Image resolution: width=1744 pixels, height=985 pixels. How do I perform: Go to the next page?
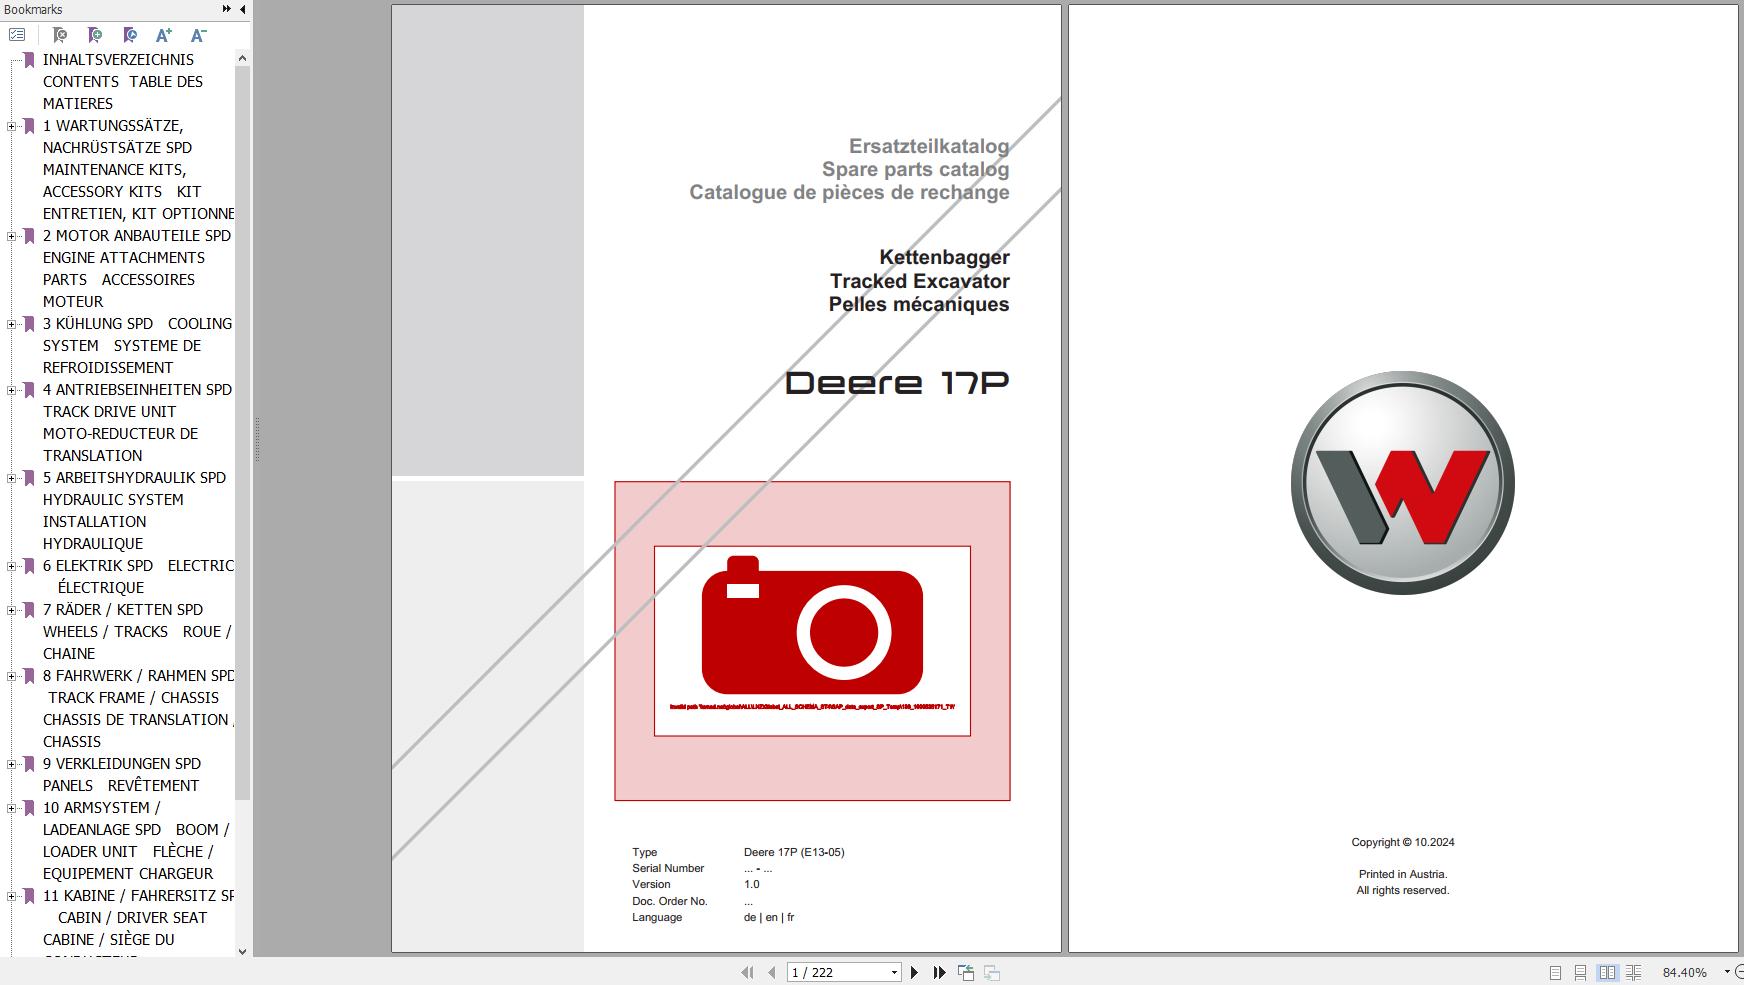[914, 972]
